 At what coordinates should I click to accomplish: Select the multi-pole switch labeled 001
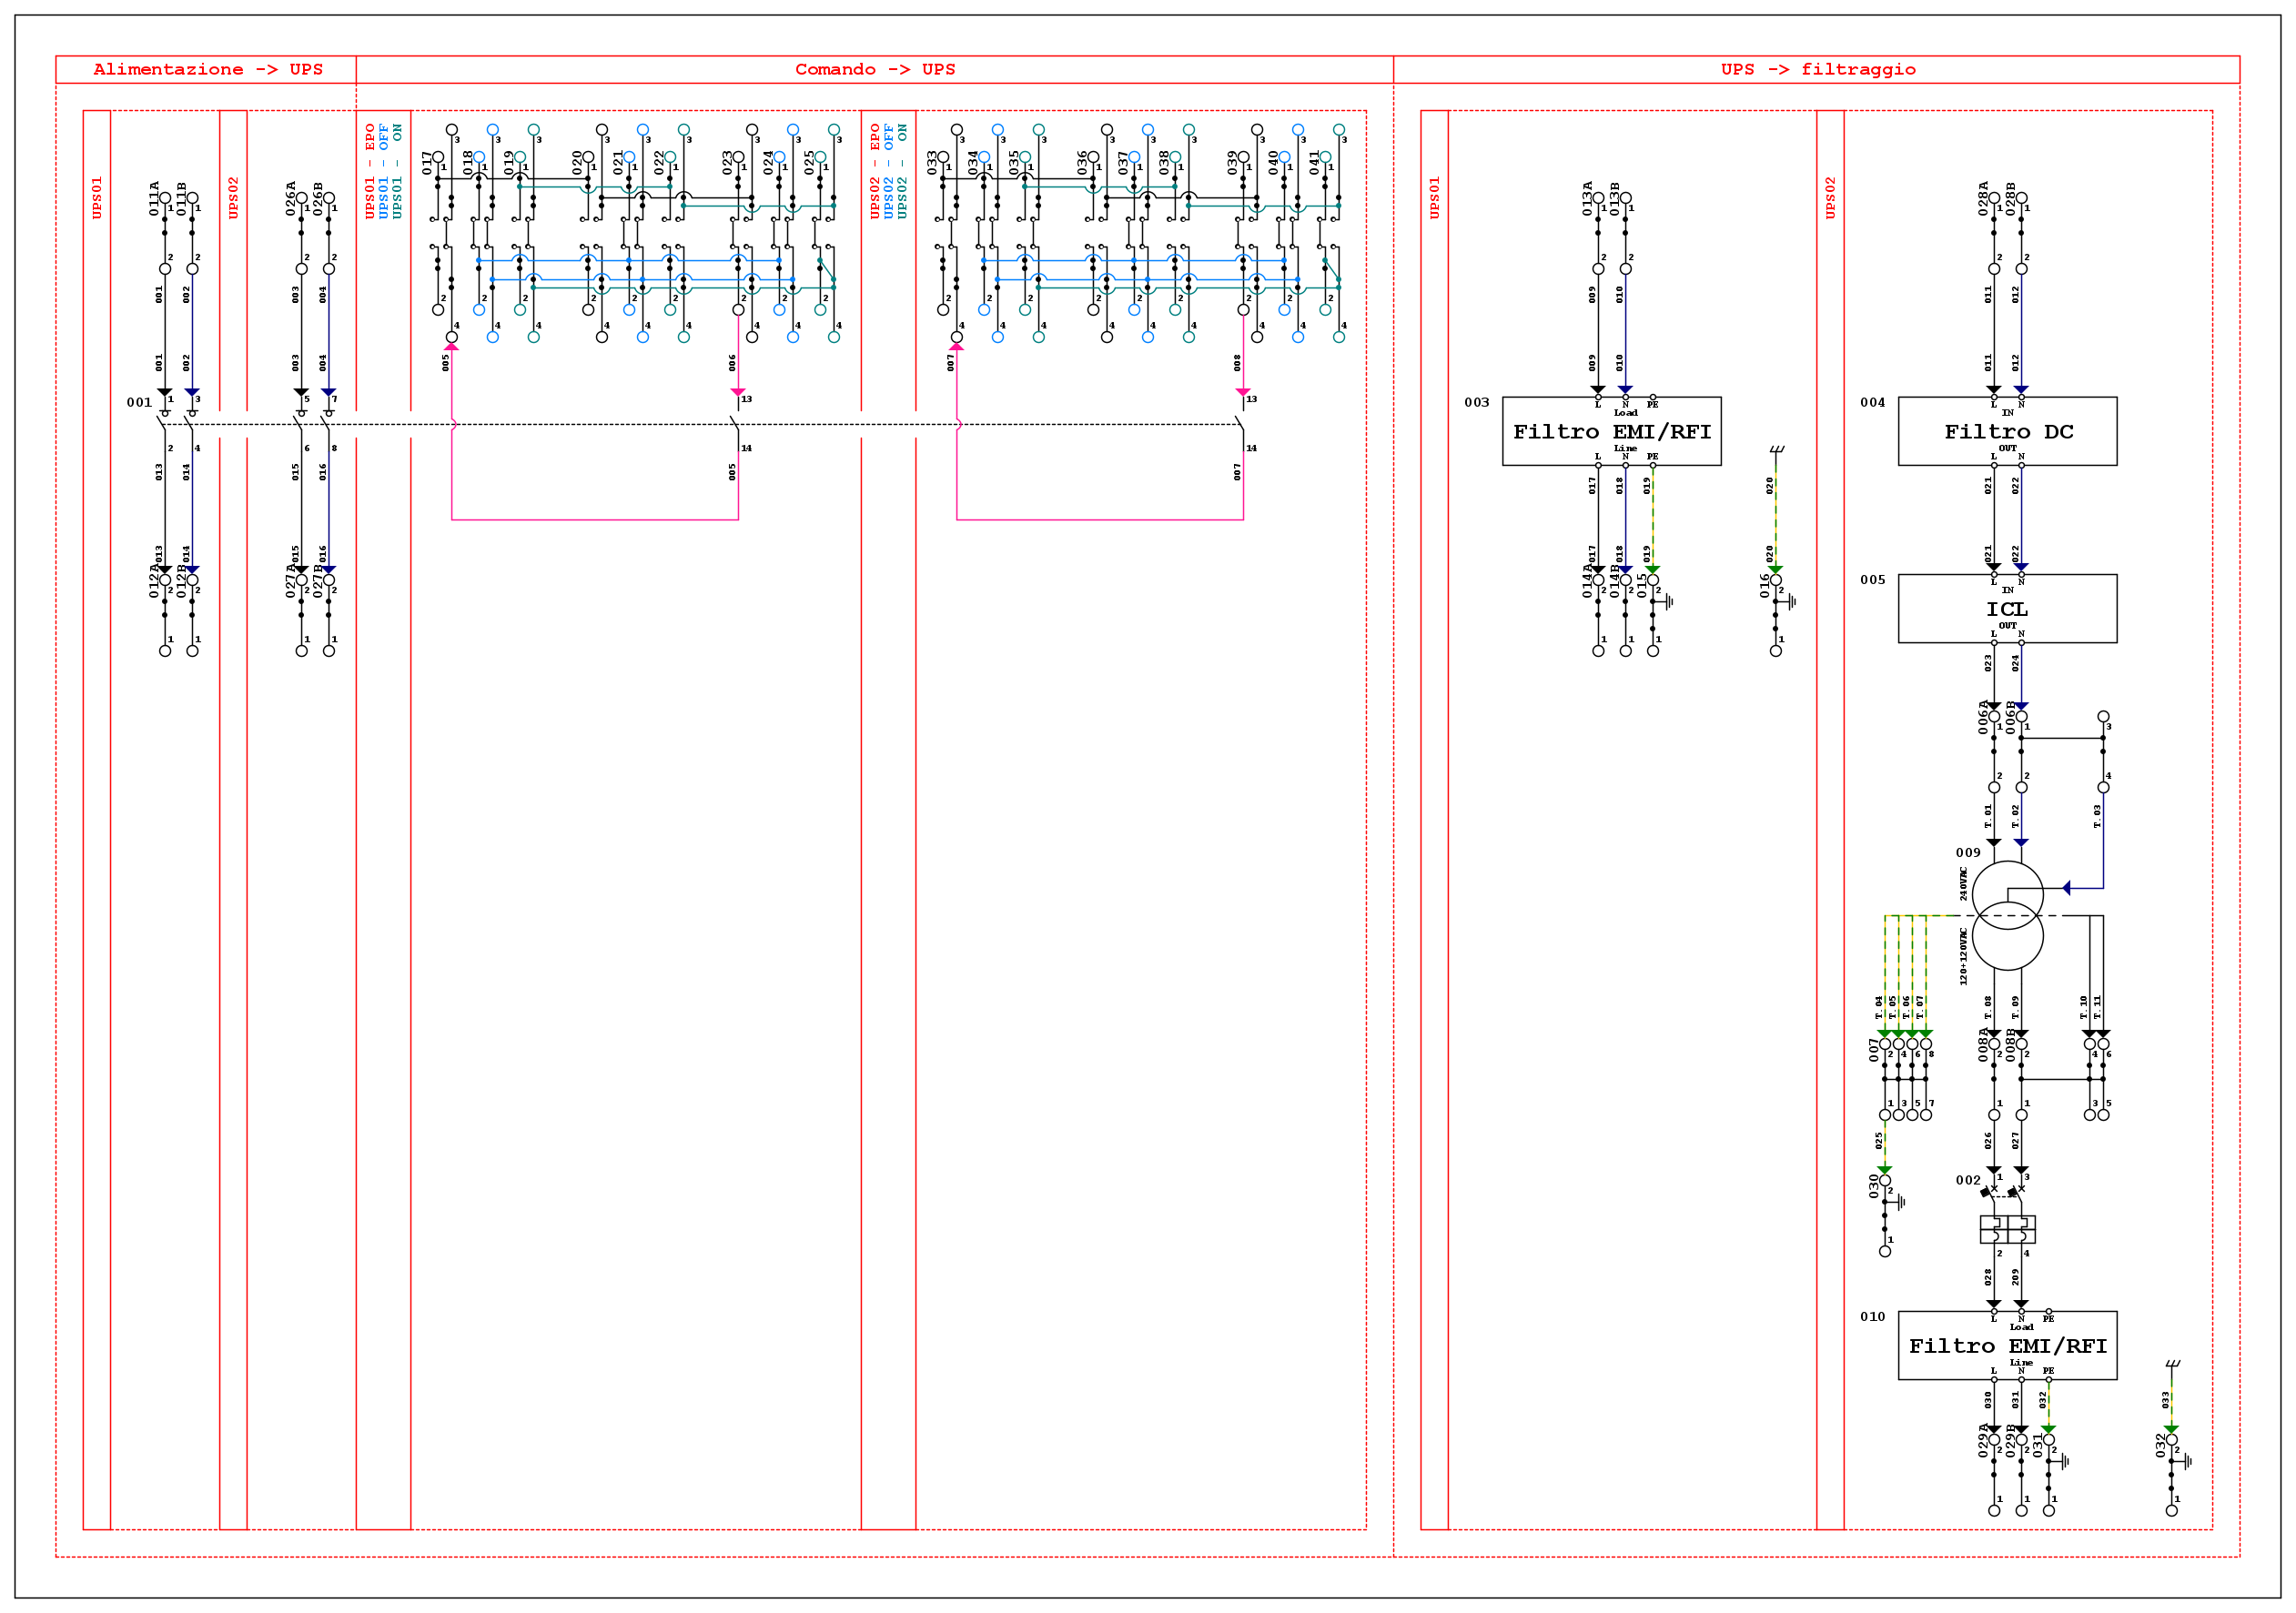[165, 424]
